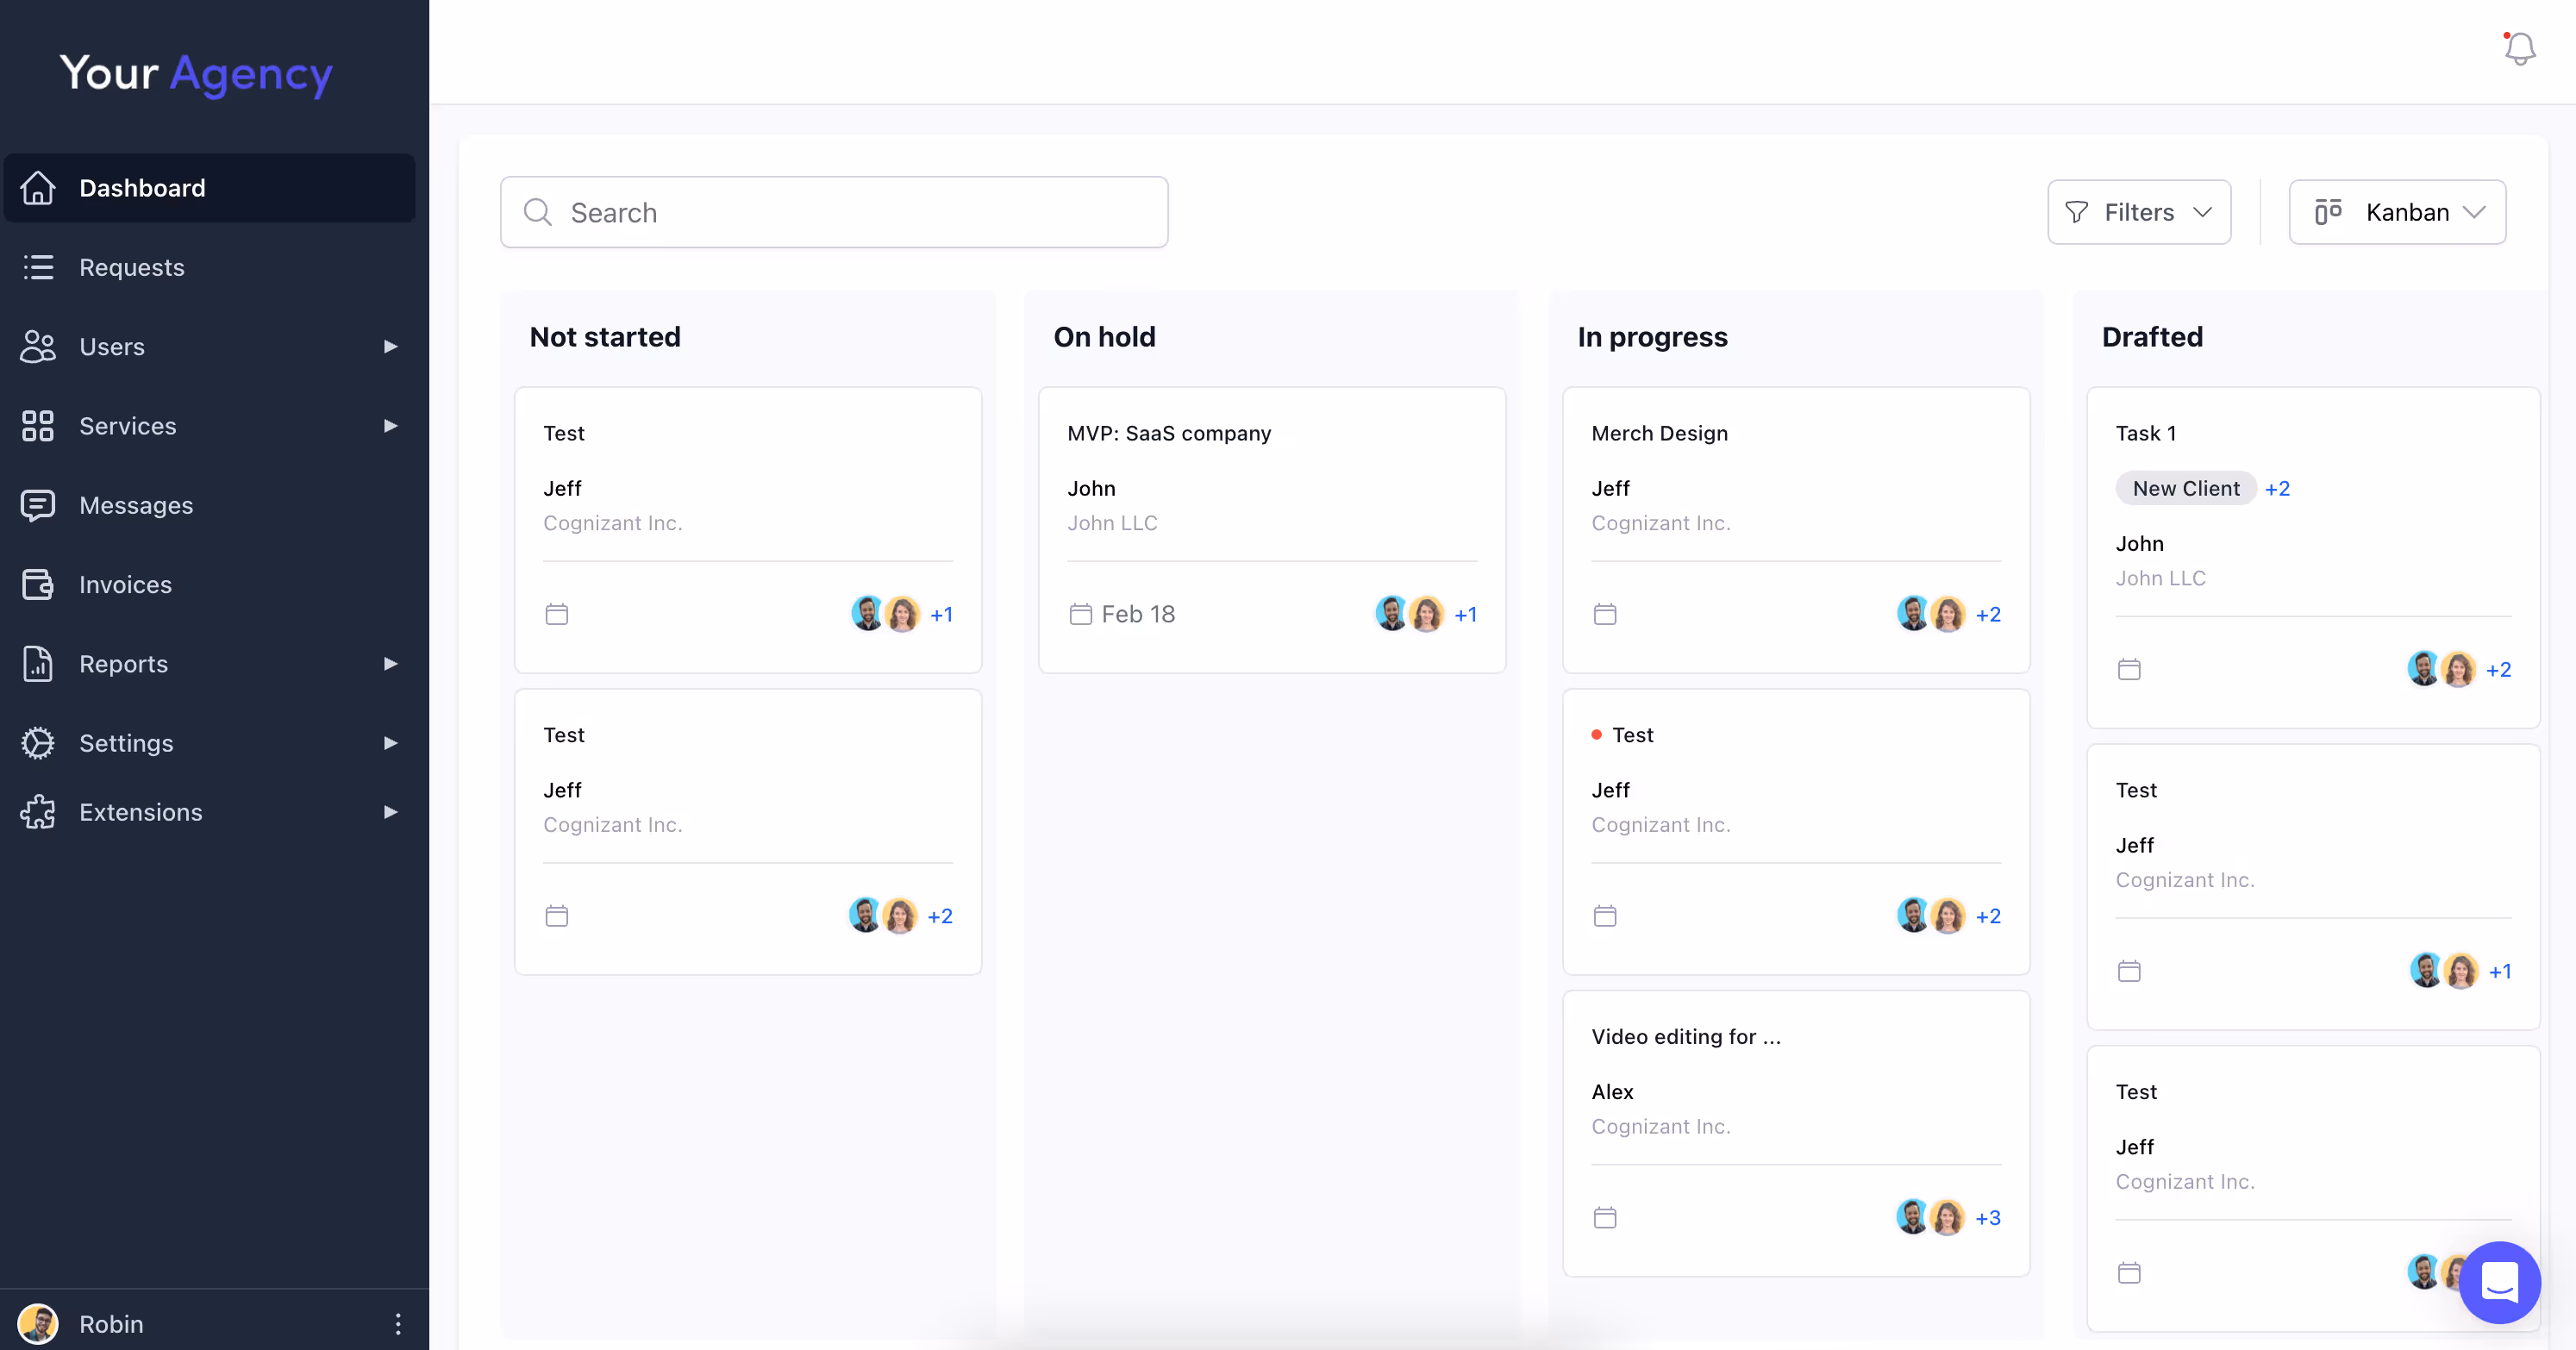
Task: Click Alex on Video editing card
Action: click(x=1612, y=1092)
